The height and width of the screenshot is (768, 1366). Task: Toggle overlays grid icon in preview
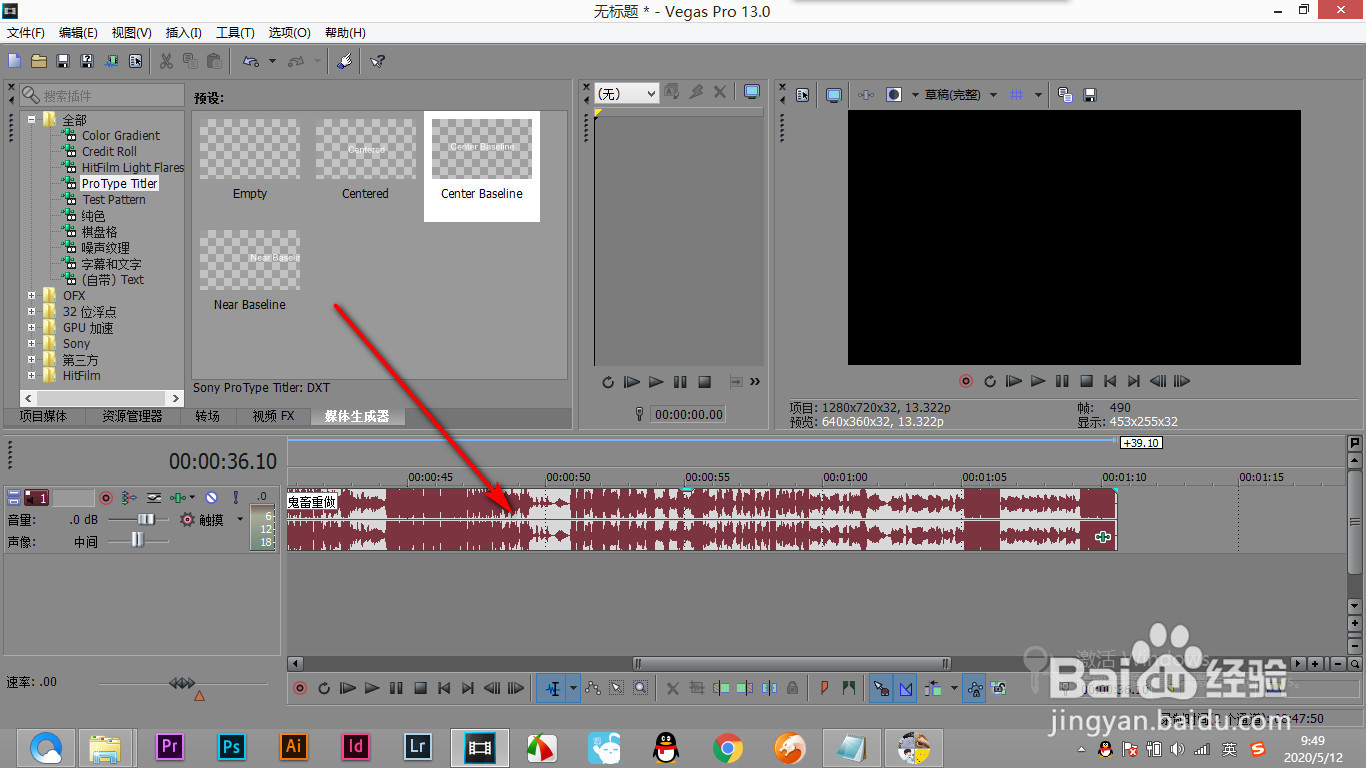(1017, 95)
